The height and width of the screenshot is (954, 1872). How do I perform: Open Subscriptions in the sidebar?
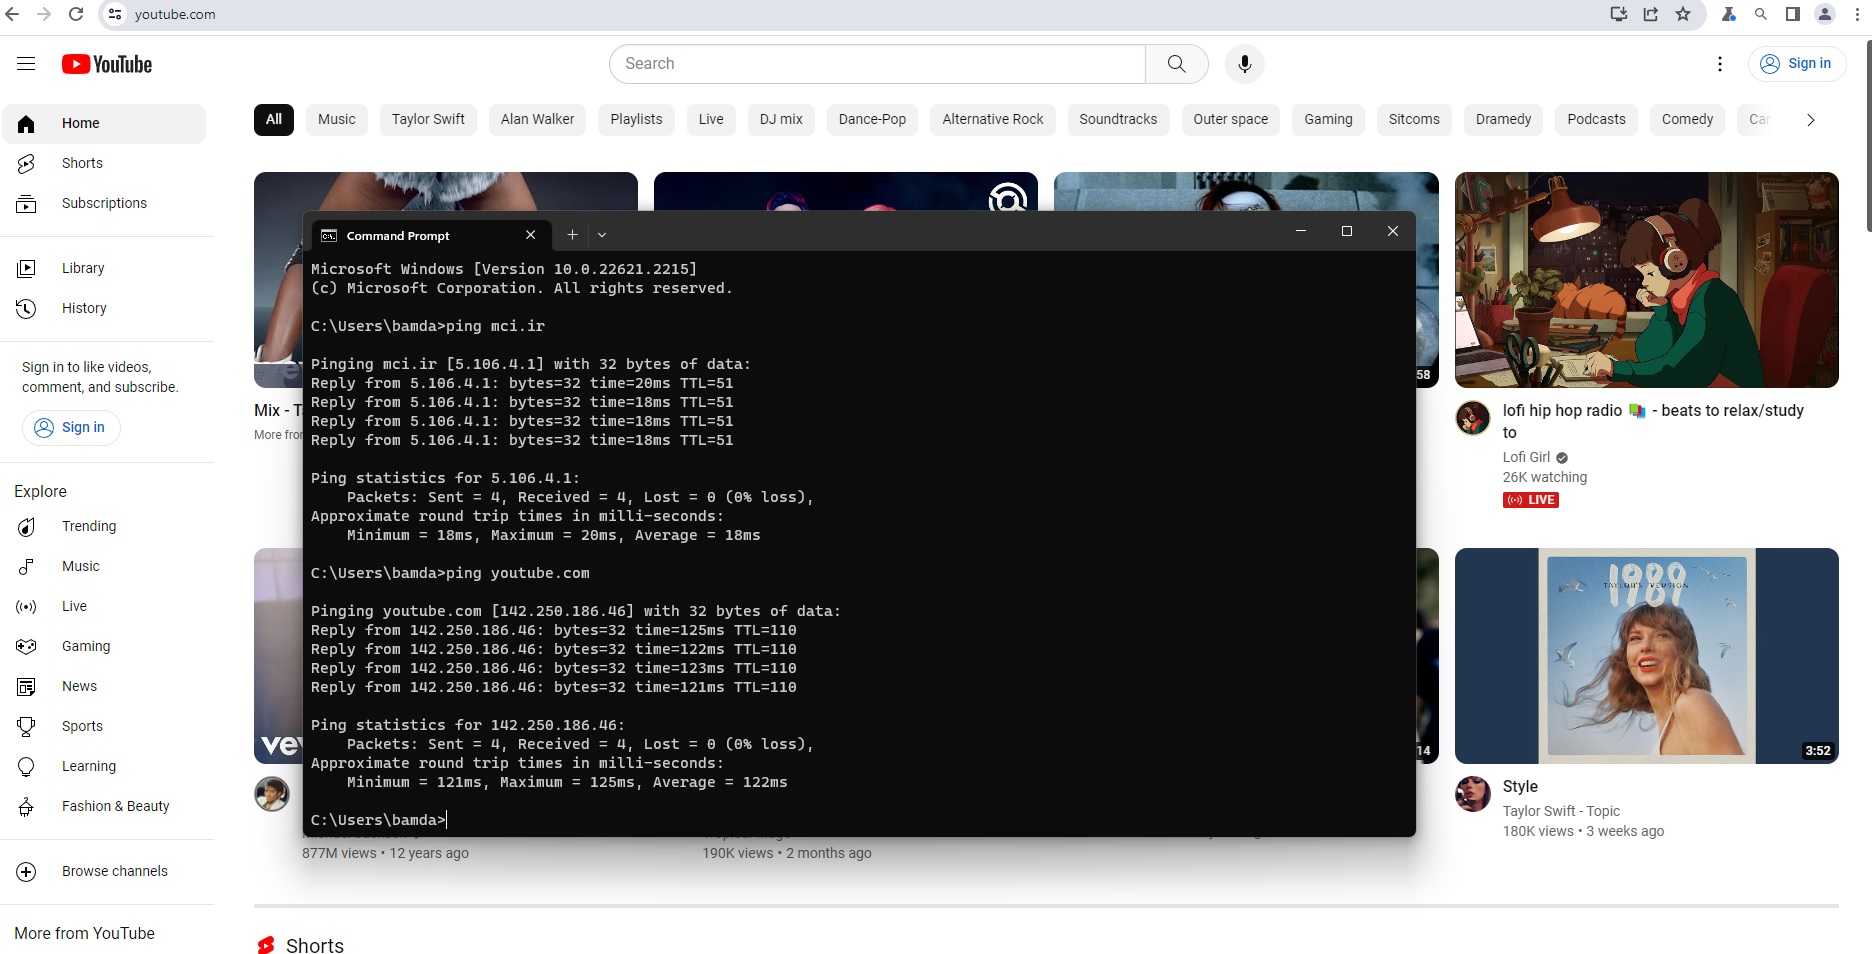pos(104,203)
